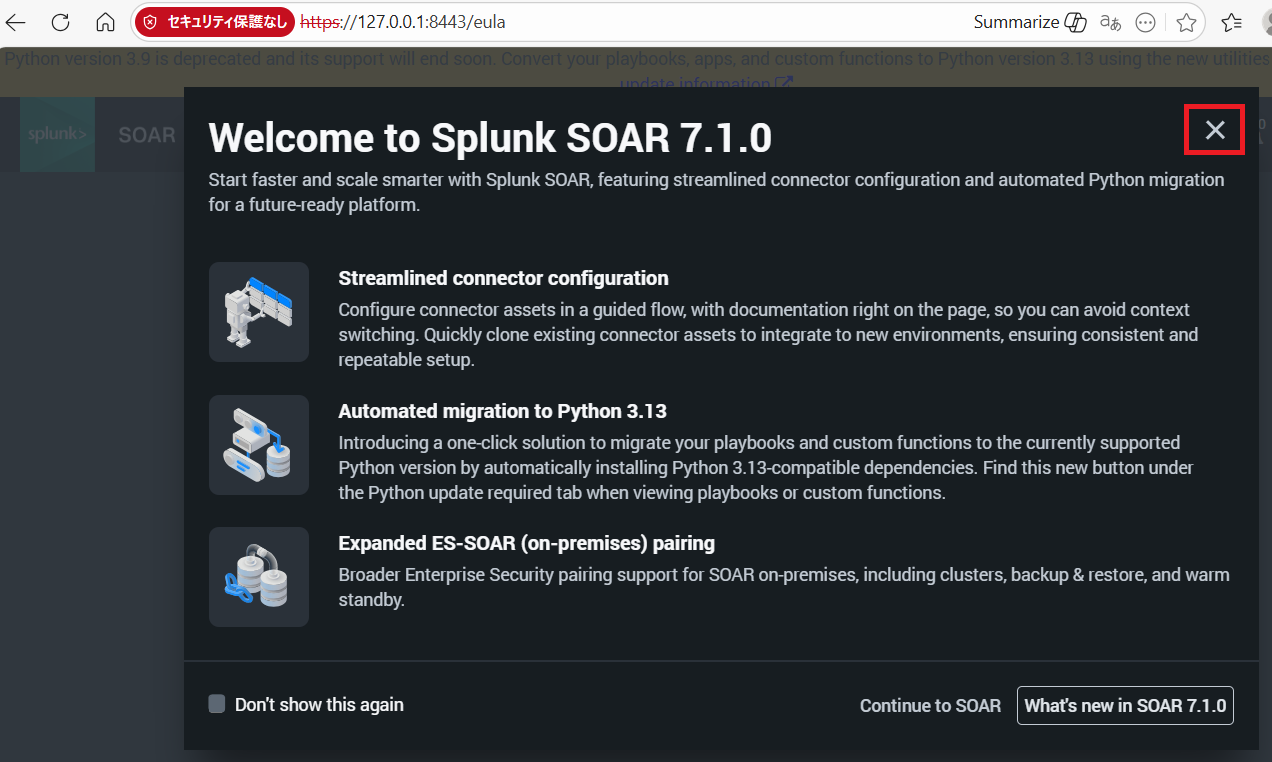
Task: Open What's new in SOAR 7.1.0
Action: [1125, 706]
